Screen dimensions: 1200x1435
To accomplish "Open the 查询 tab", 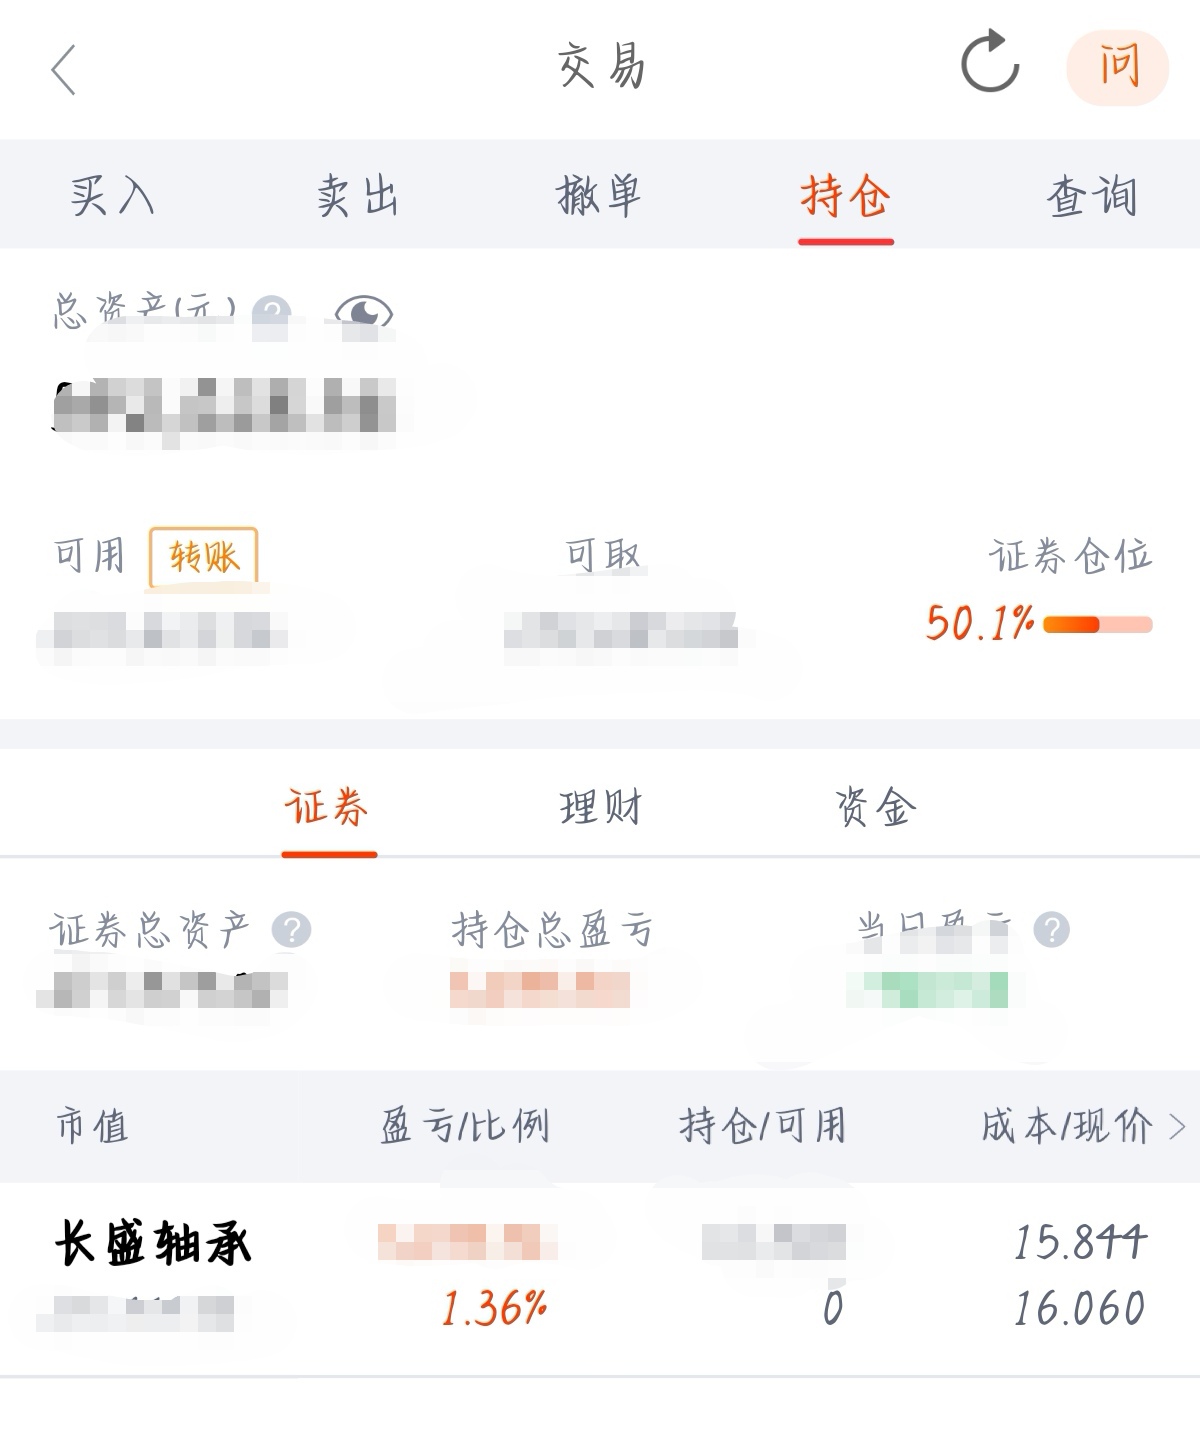I will 1091,195.
